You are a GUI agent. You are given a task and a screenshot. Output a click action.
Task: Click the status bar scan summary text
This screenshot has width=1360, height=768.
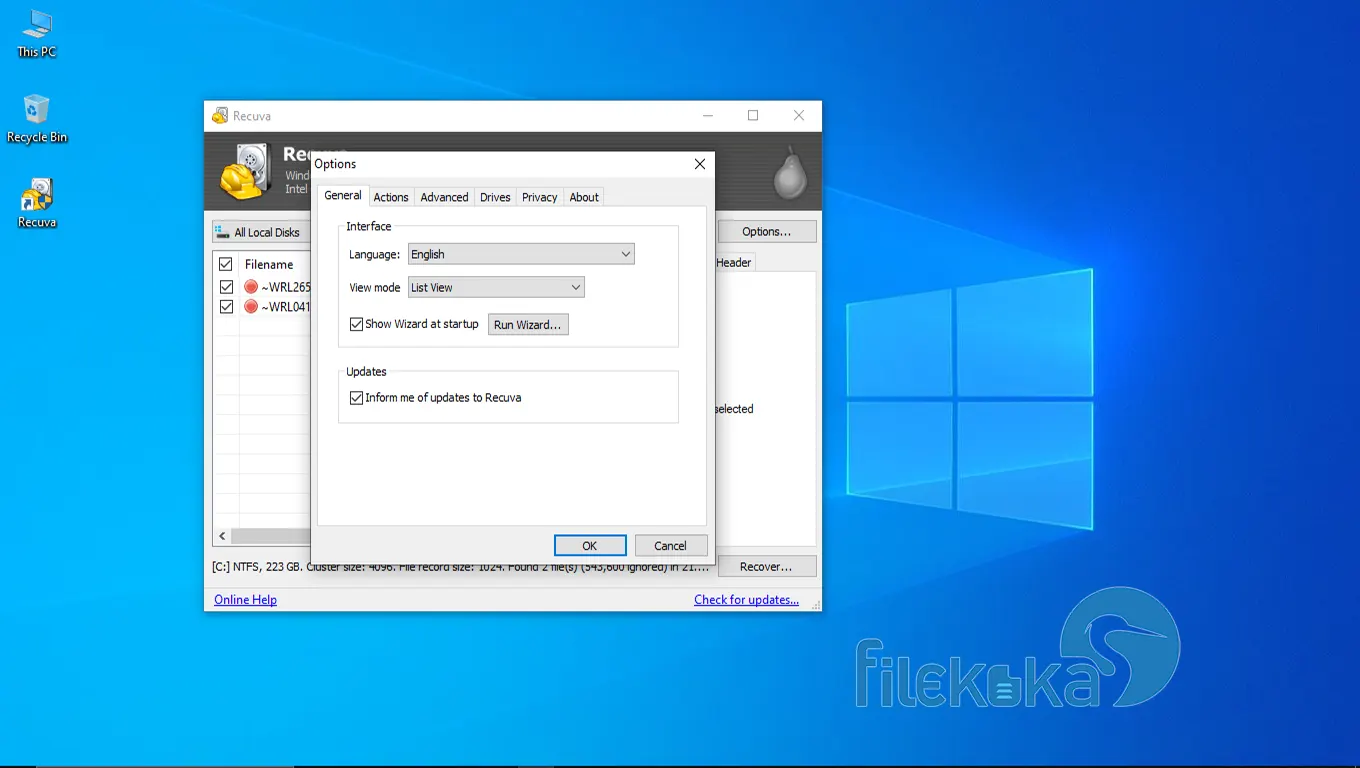[x=461, y=567]
